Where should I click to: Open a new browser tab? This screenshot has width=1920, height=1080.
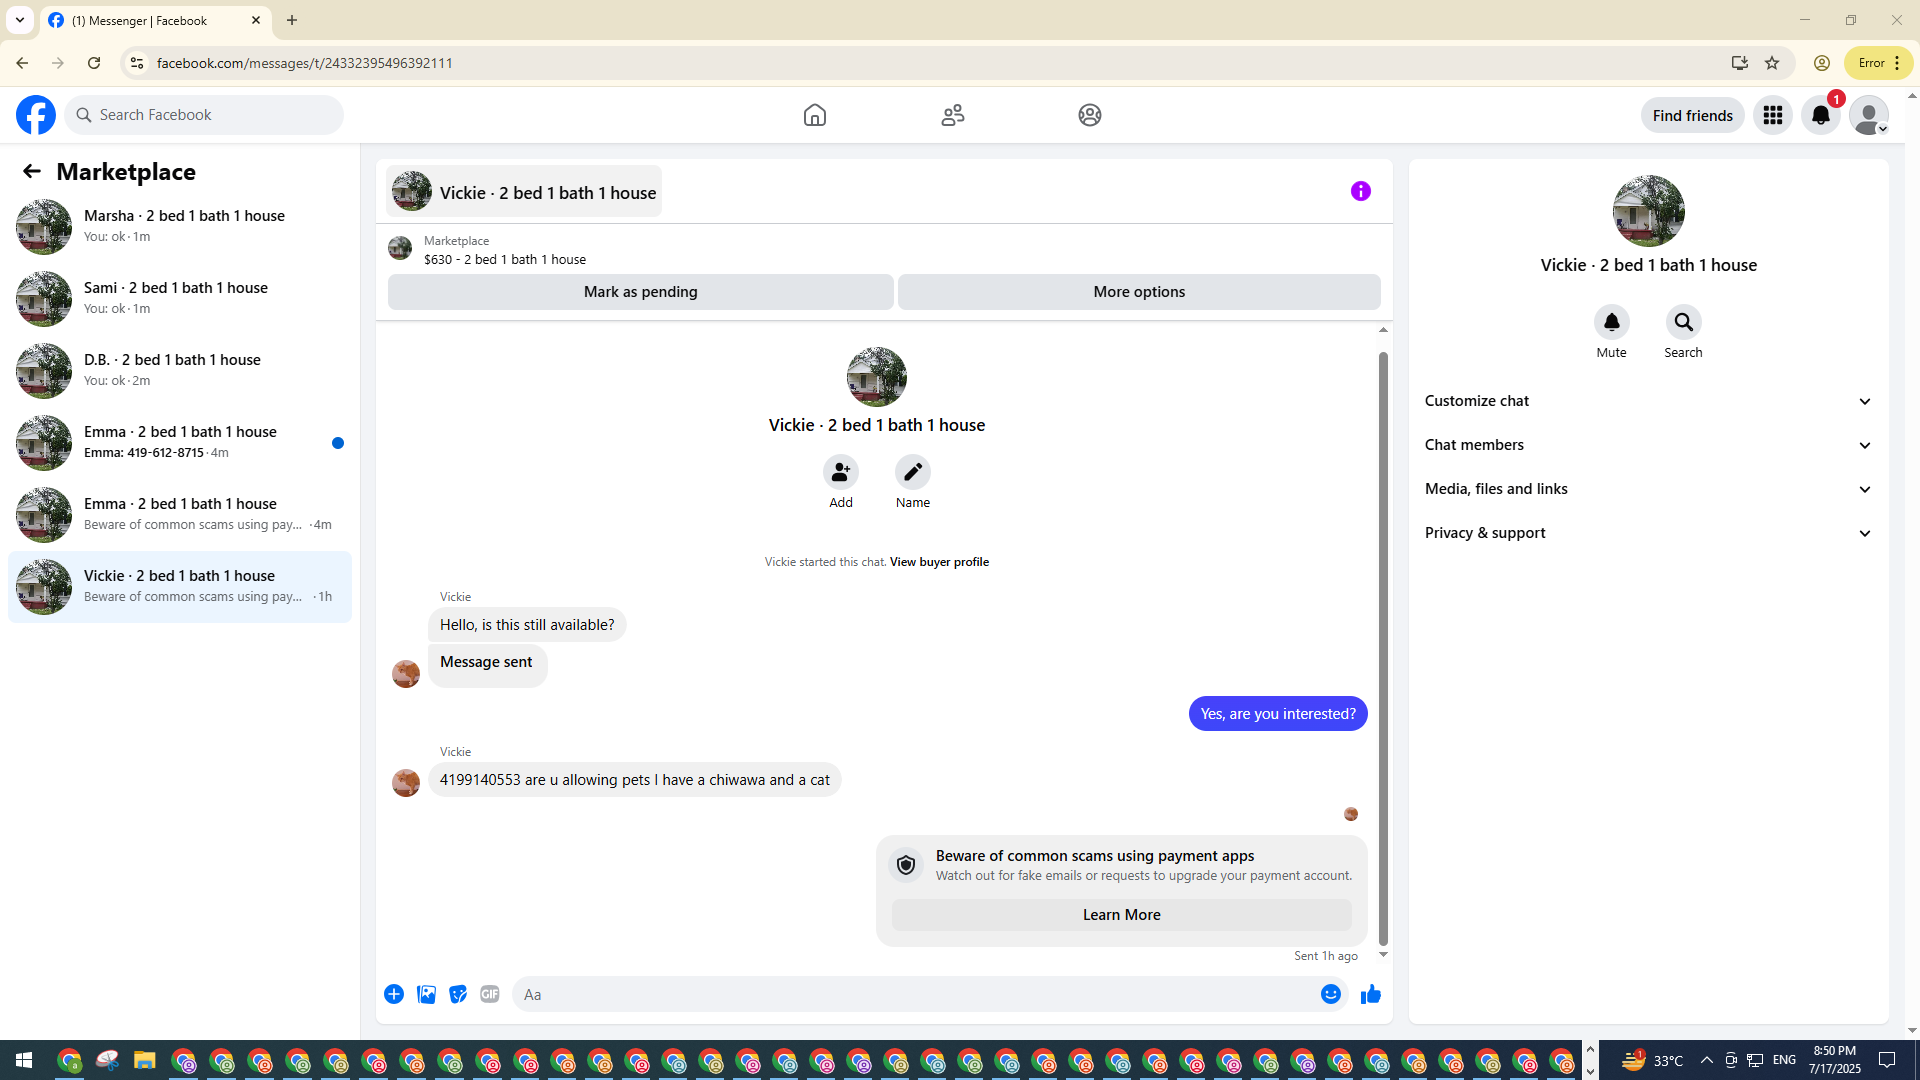click(292, 20)
